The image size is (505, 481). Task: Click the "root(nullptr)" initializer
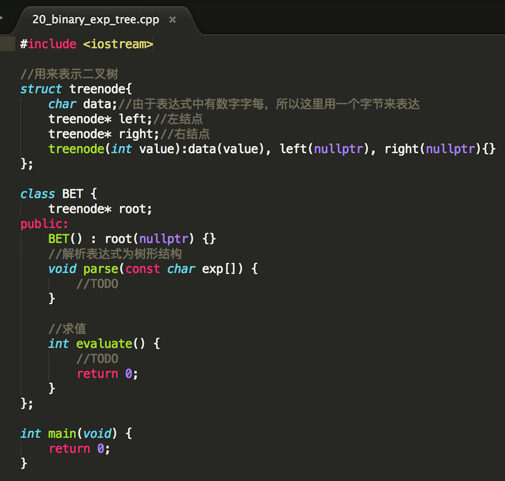point(149,239)
